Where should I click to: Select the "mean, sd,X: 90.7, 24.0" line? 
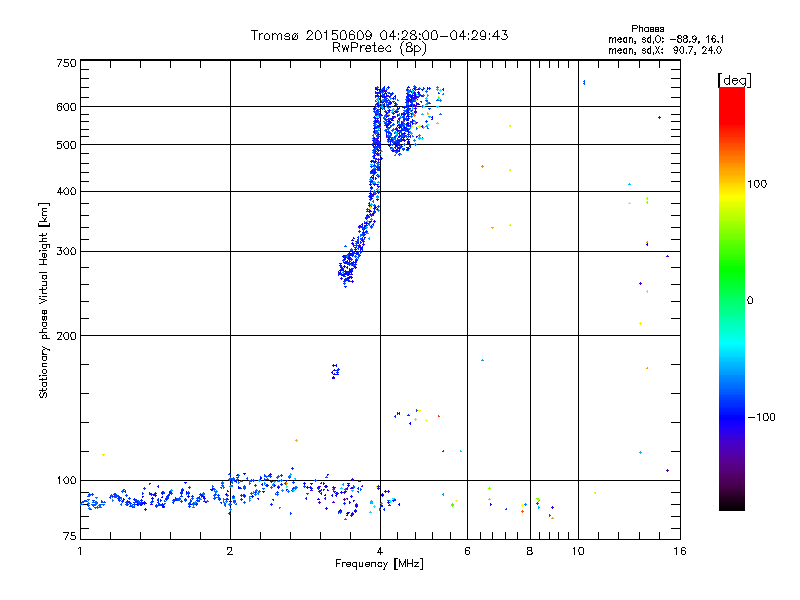point(665,50)
